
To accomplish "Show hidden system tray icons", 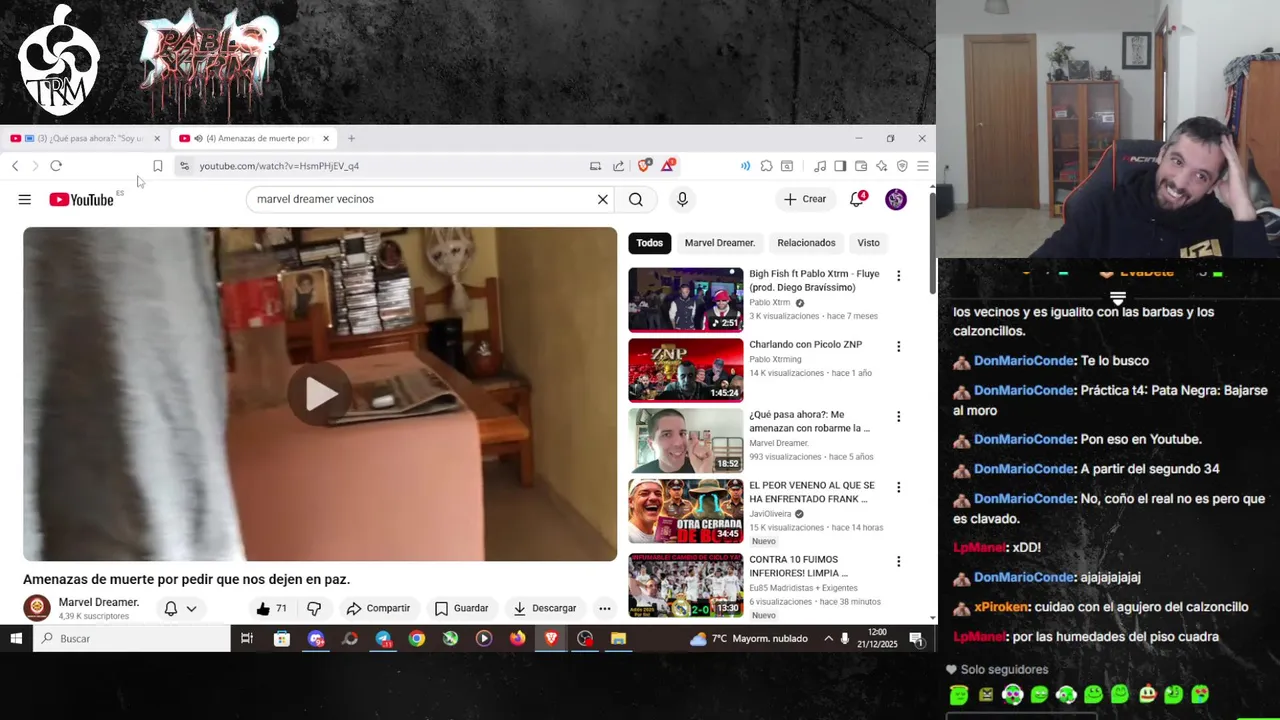I will click(x=828, y=638).
